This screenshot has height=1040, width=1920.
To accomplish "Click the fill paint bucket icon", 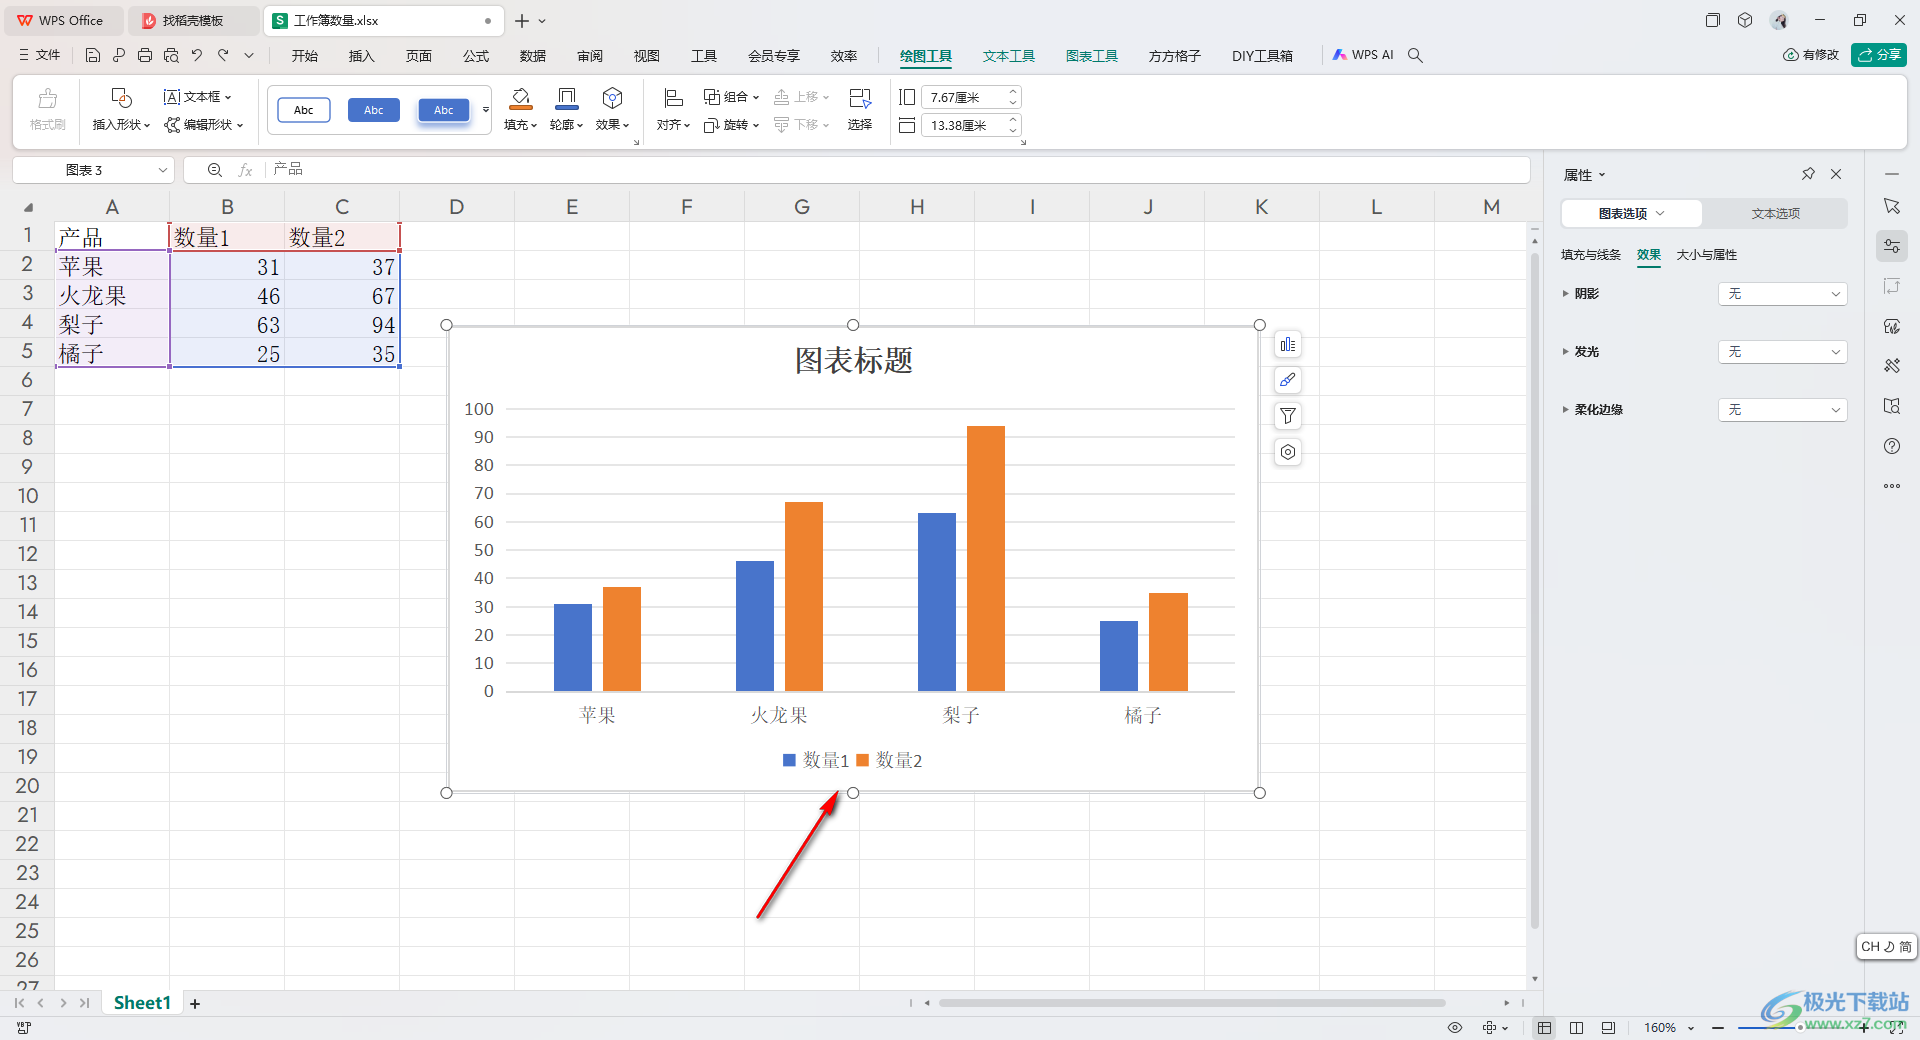I will [x=521, y=98].
